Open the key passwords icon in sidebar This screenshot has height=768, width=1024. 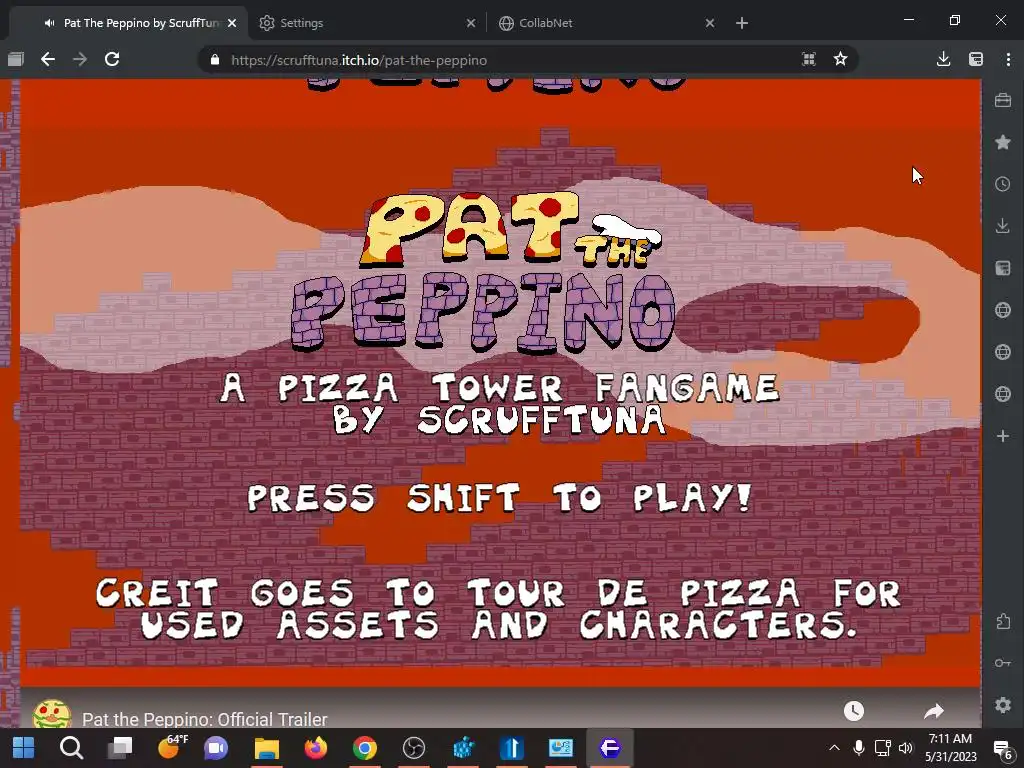(x=1003, y=663)
